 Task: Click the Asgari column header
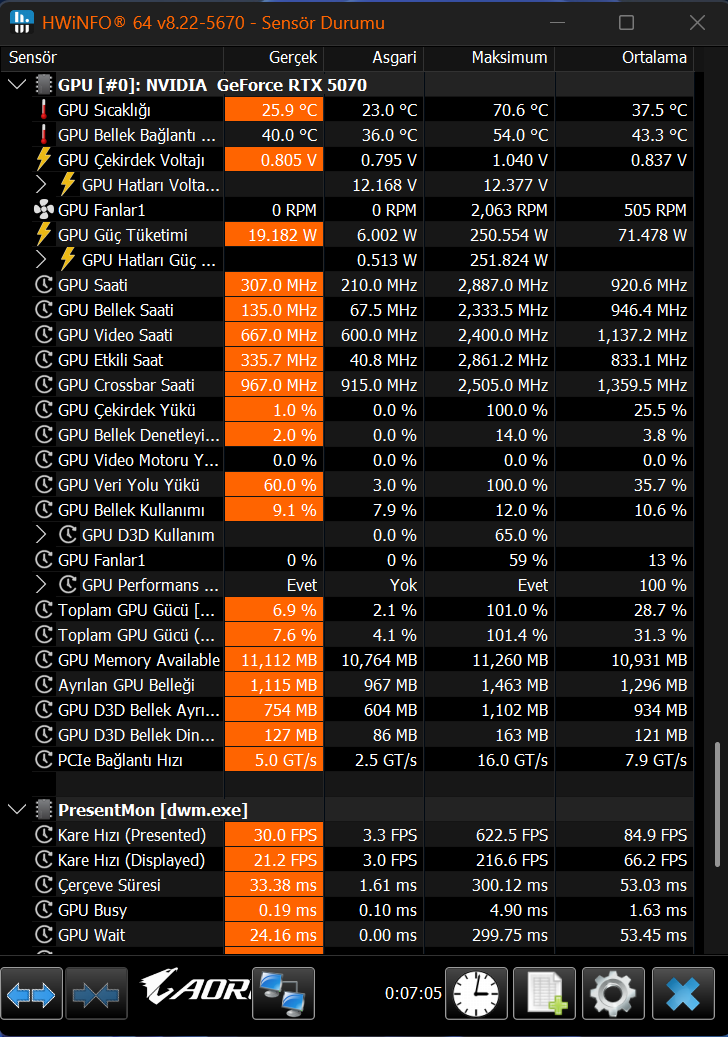pos(374,58)
